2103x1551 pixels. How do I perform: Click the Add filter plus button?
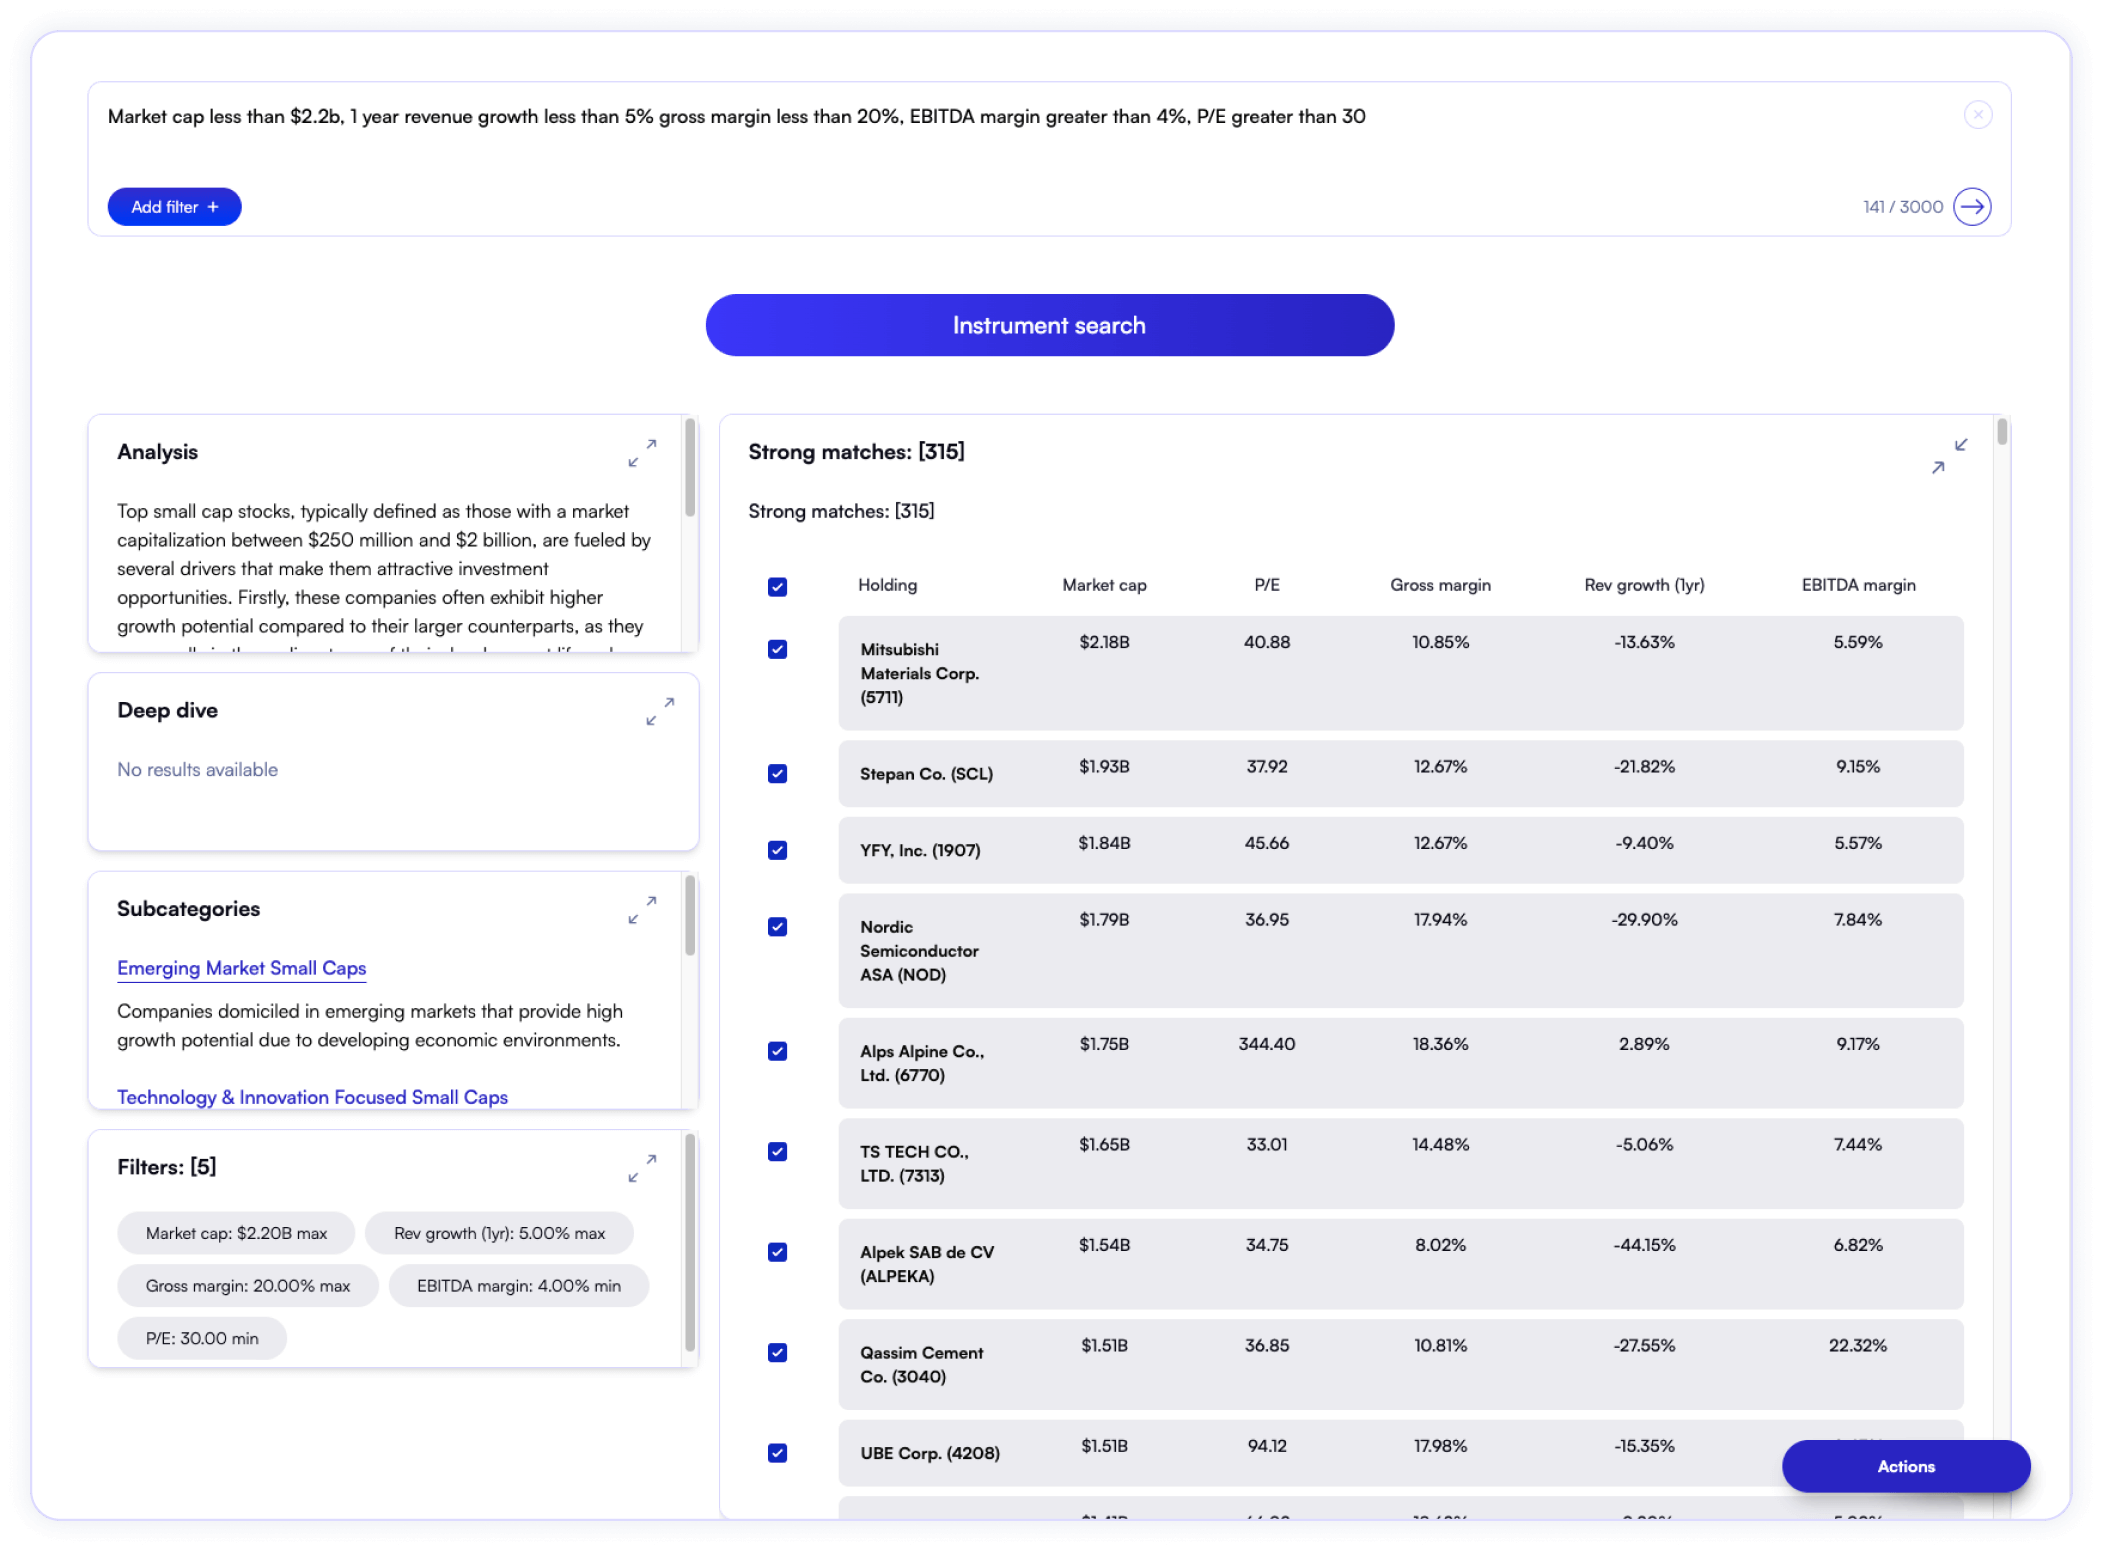click(x=174, y=207)
